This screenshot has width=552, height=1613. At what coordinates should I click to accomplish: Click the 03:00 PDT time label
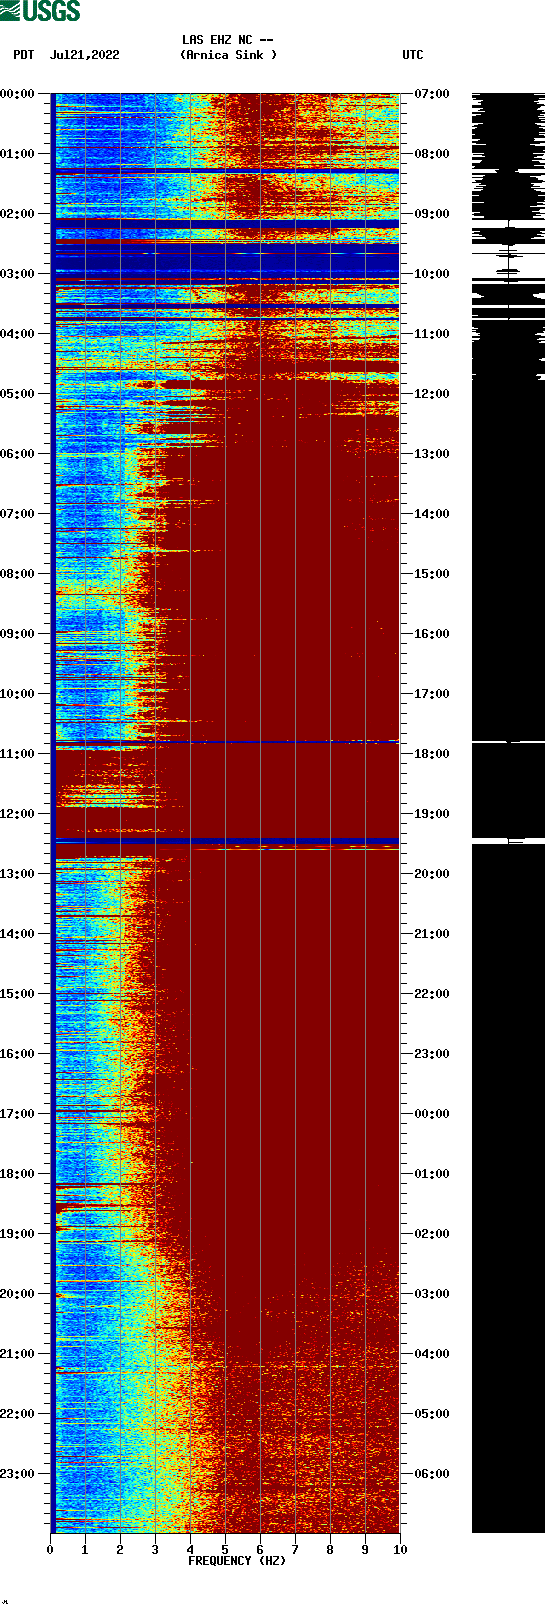point(18,274)
